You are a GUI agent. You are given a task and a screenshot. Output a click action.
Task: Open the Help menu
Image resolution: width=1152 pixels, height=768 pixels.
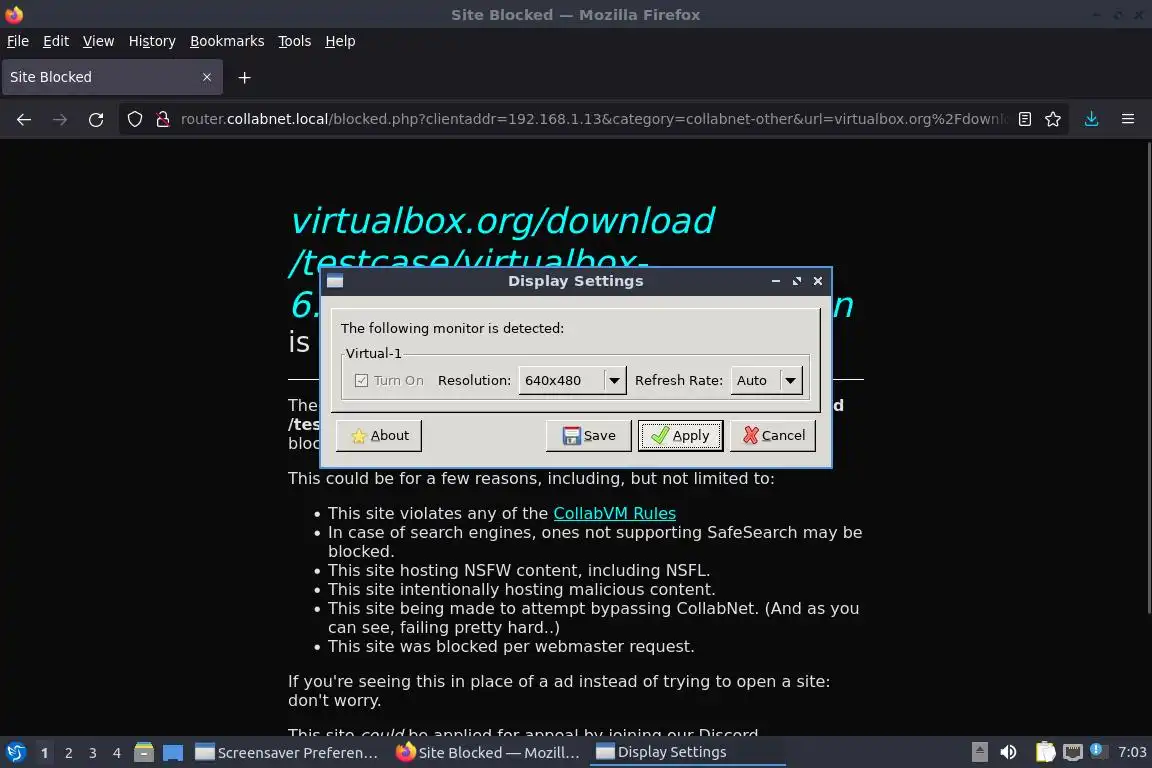pos(340,41)
